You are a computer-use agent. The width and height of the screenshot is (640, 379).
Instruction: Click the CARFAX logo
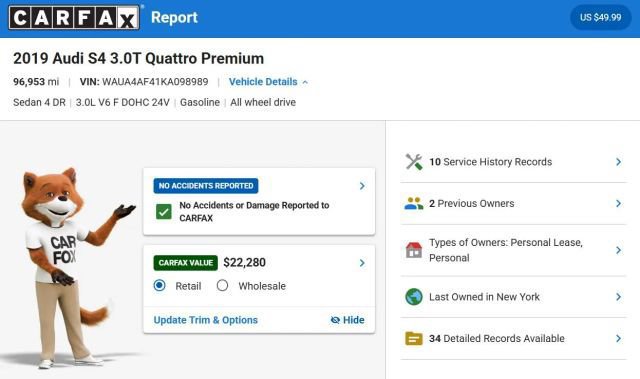[x=74, y=18]
